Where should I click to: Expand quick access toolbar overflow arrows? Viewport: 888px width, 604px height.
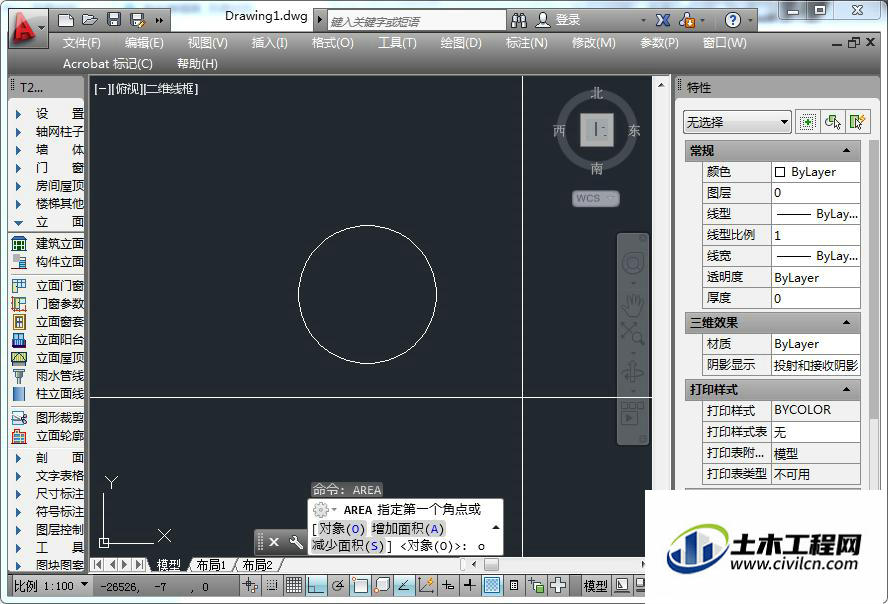(159, 21)
